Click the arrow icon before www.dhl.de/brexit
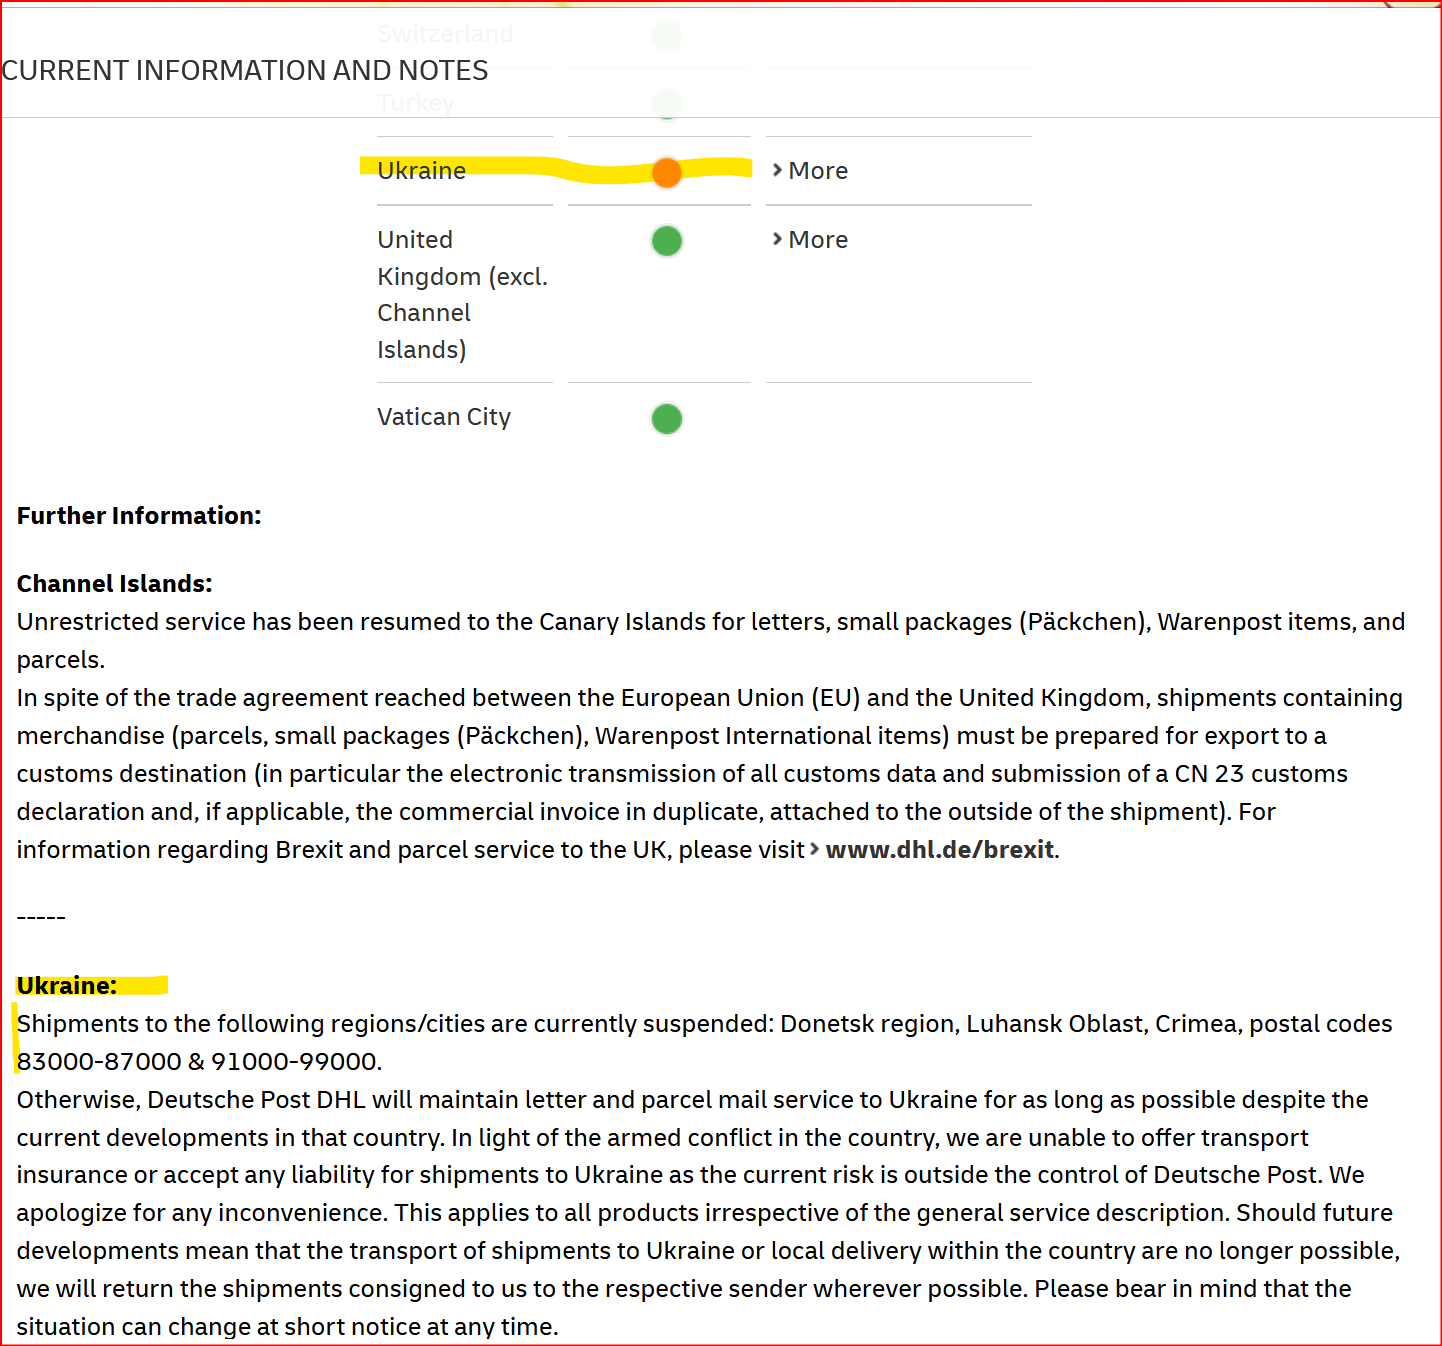 814,850
